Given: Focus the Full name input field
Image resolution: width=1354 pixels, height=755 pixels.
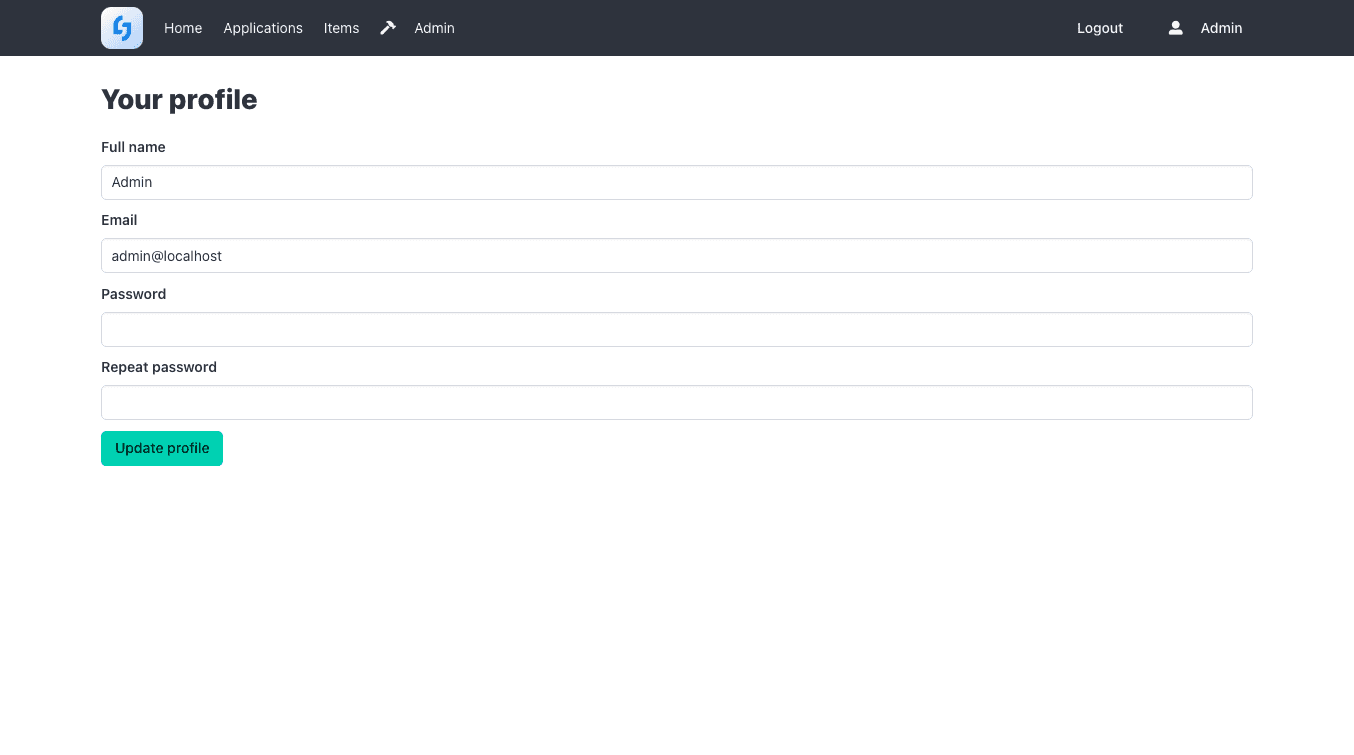Looking at the screenshot, I should pyautogui.click(x=677, y=182).
